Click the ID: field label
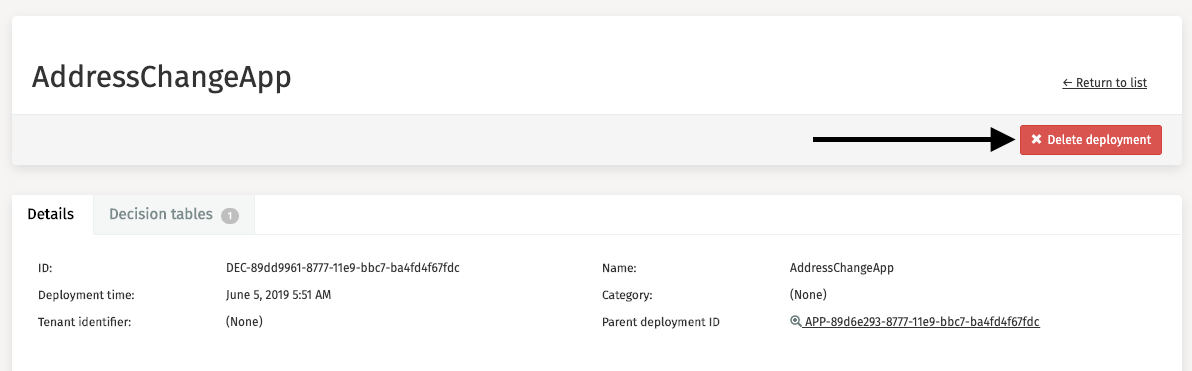1192x371 pixels. 44,268
